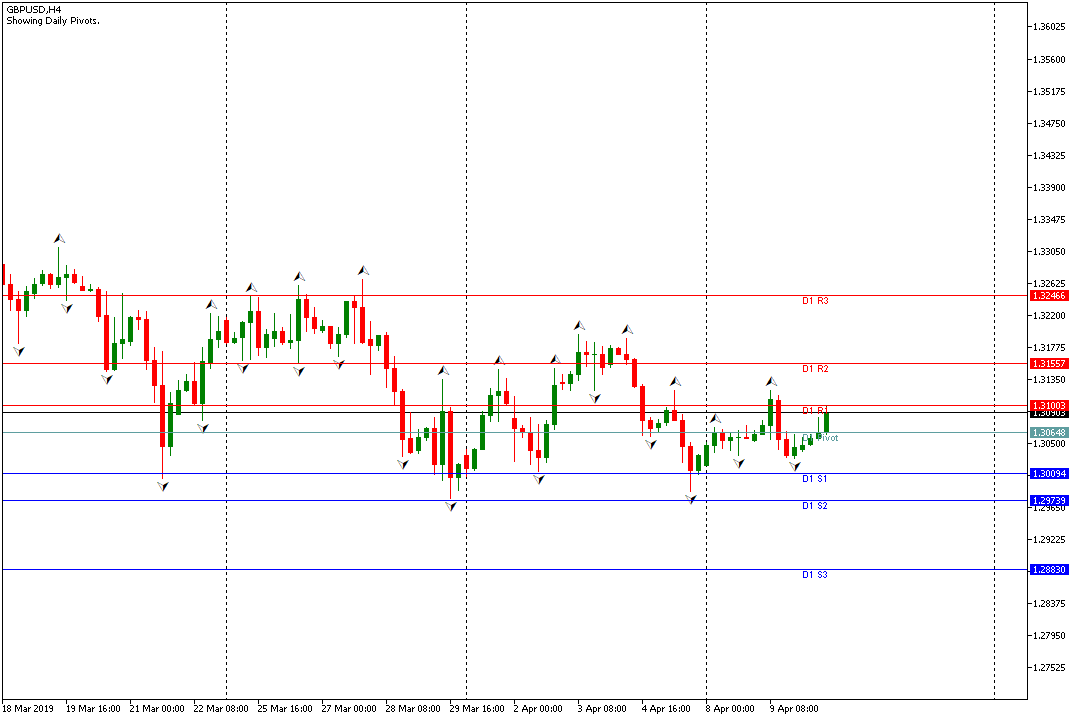Click the 18 Mar 2019 date label
The width and height of the screenshot is (1080, 720).
coord(28,708)
